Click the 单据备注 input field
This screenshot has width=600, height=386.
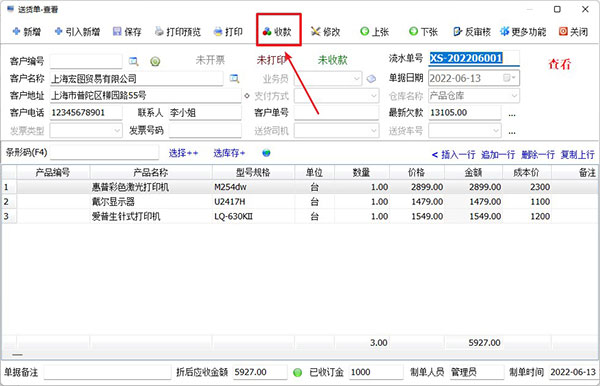107,372
